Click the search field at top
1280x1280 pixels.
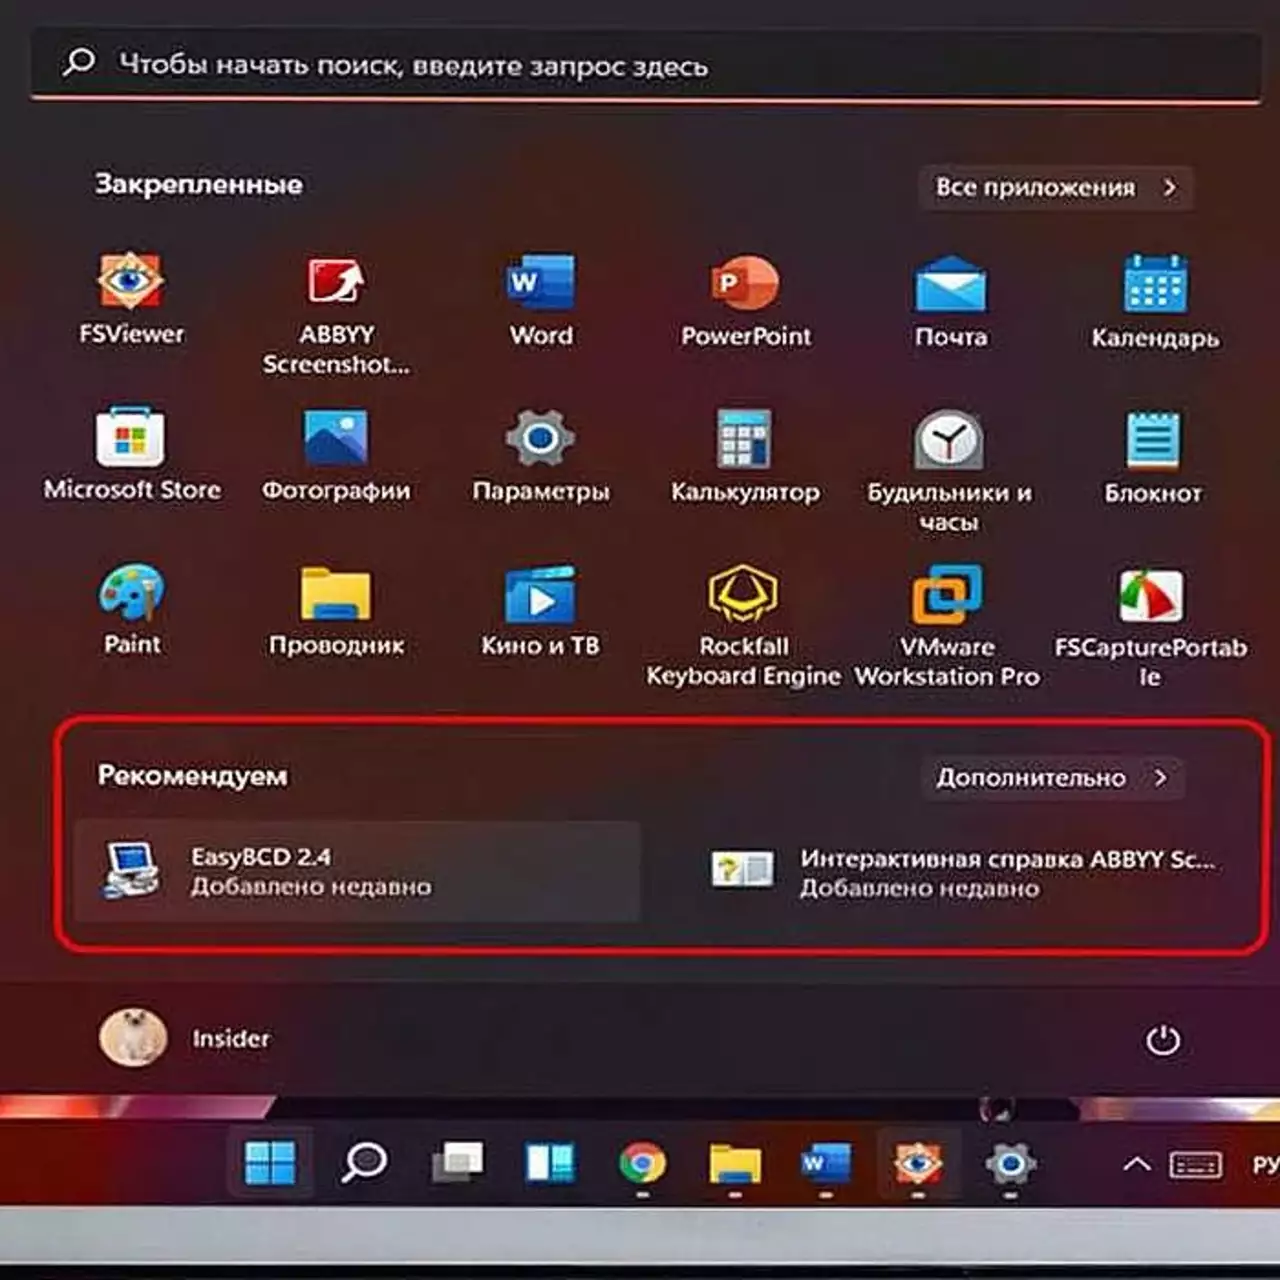[645, 66]
